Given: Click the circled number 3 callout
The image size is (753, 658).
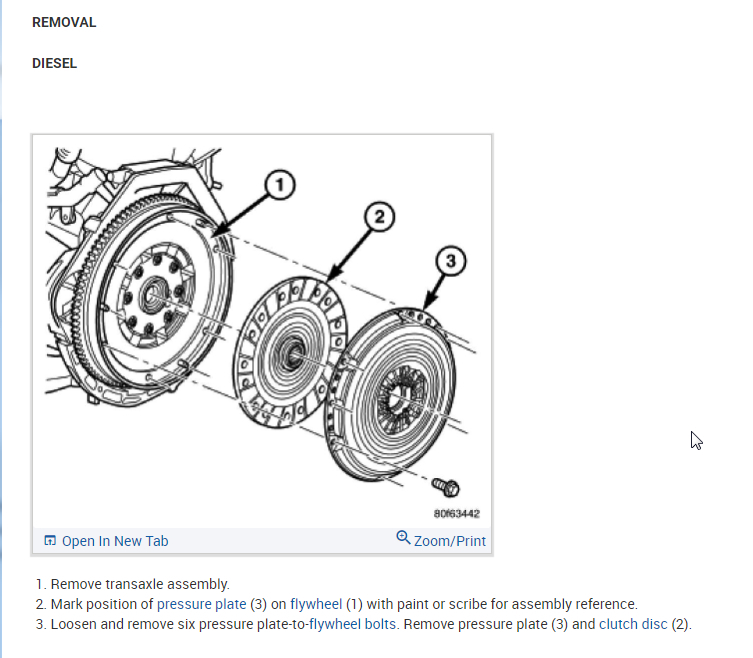Looking at the screenshot, I should click(x=450, y=261).
